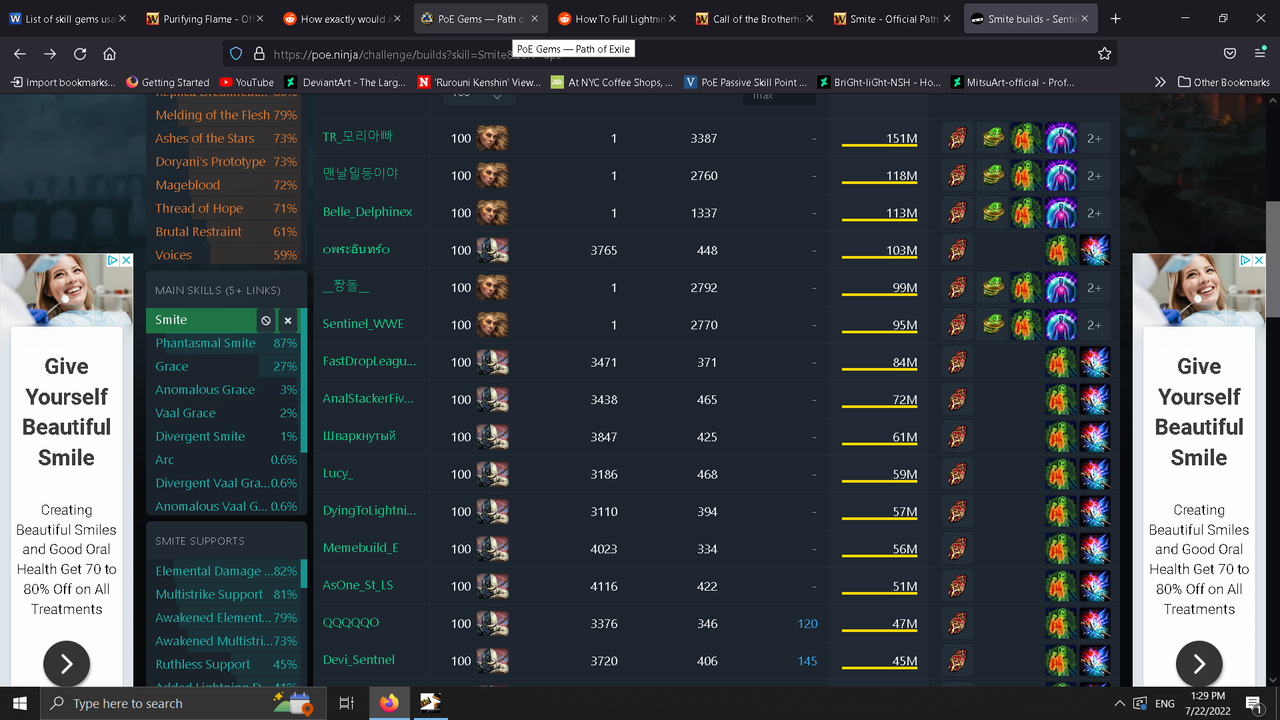Switch to the Purifying Flame browser tab
1280x720 pixels.
(208, 19)
